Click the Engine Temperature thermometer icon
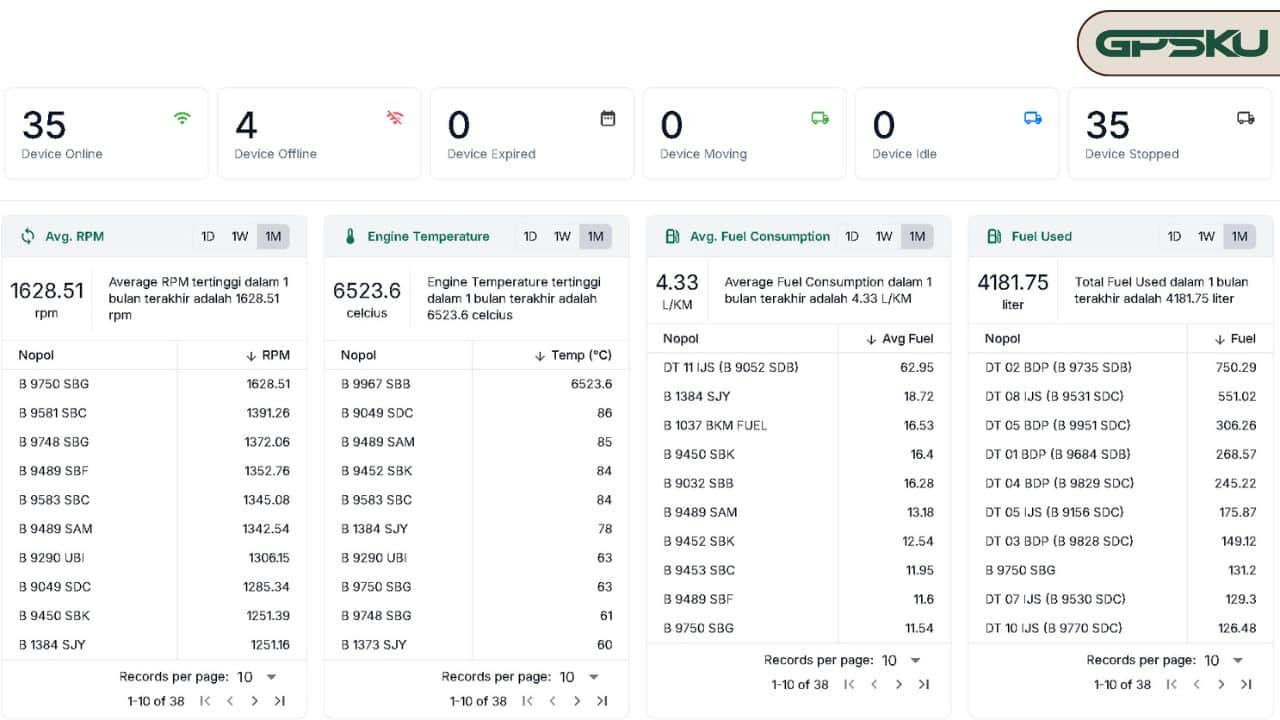1280x720 pixels. [x=350, y=237]
